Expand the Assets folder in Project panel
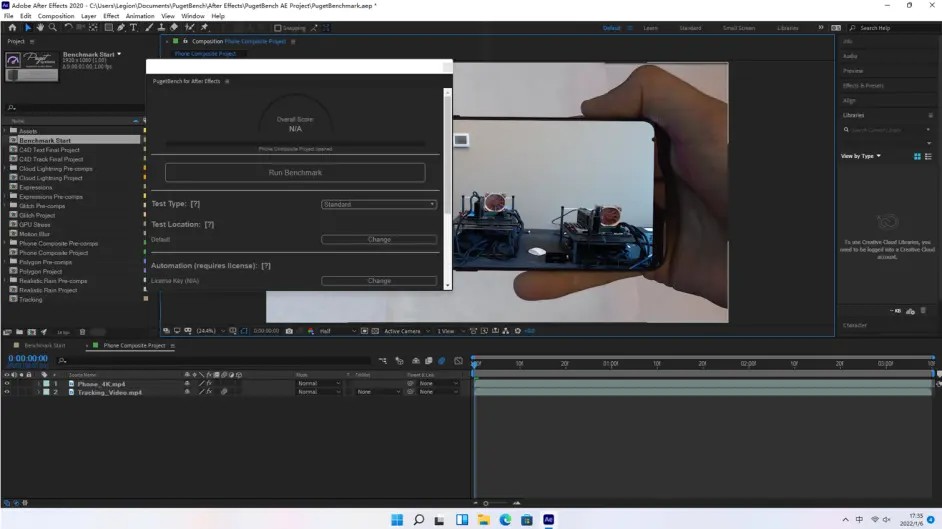 point(5,131)
